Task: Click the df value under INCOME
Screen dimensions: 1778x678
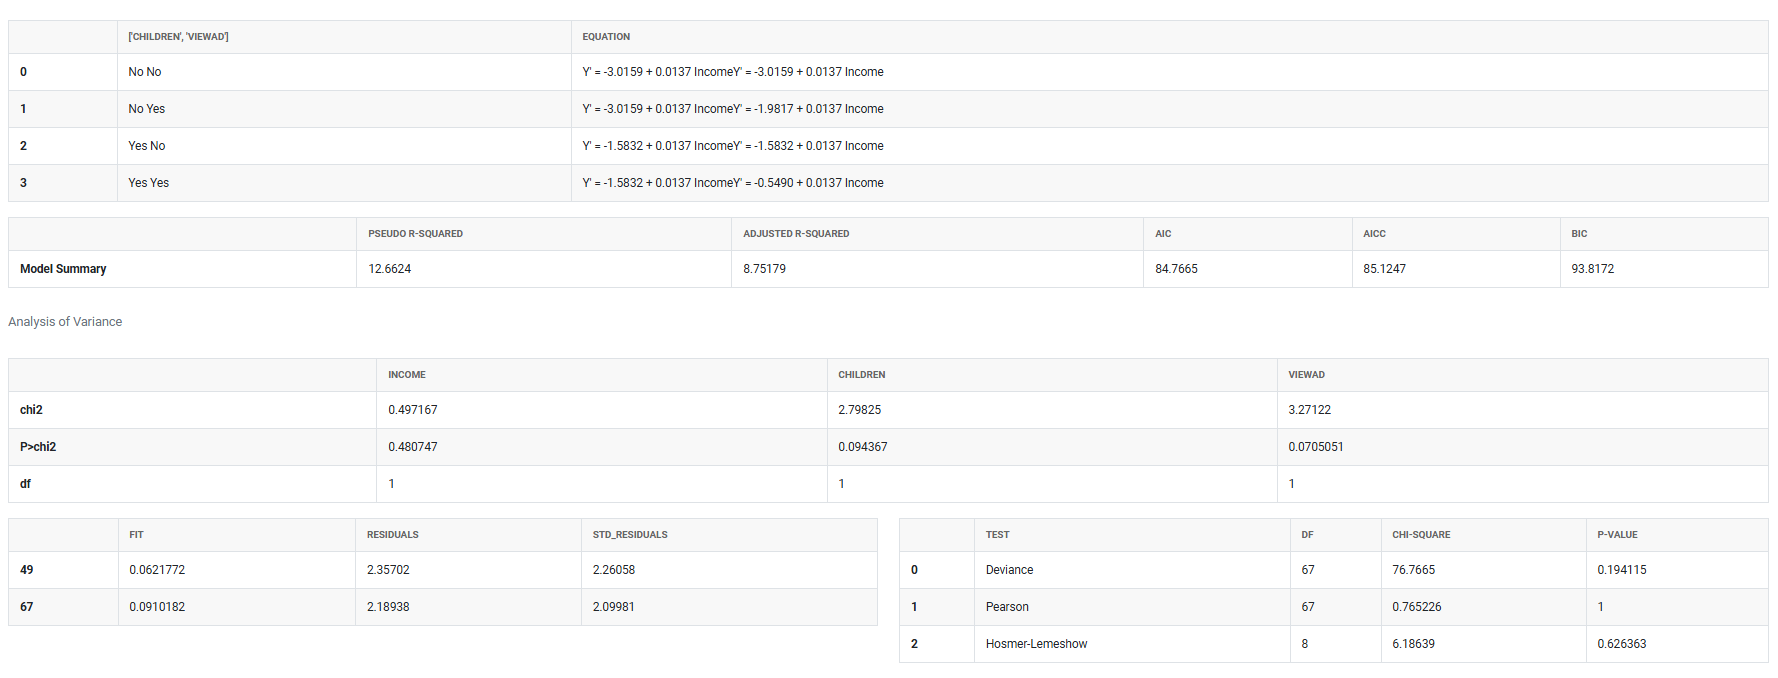Action: tap(391, 484)
